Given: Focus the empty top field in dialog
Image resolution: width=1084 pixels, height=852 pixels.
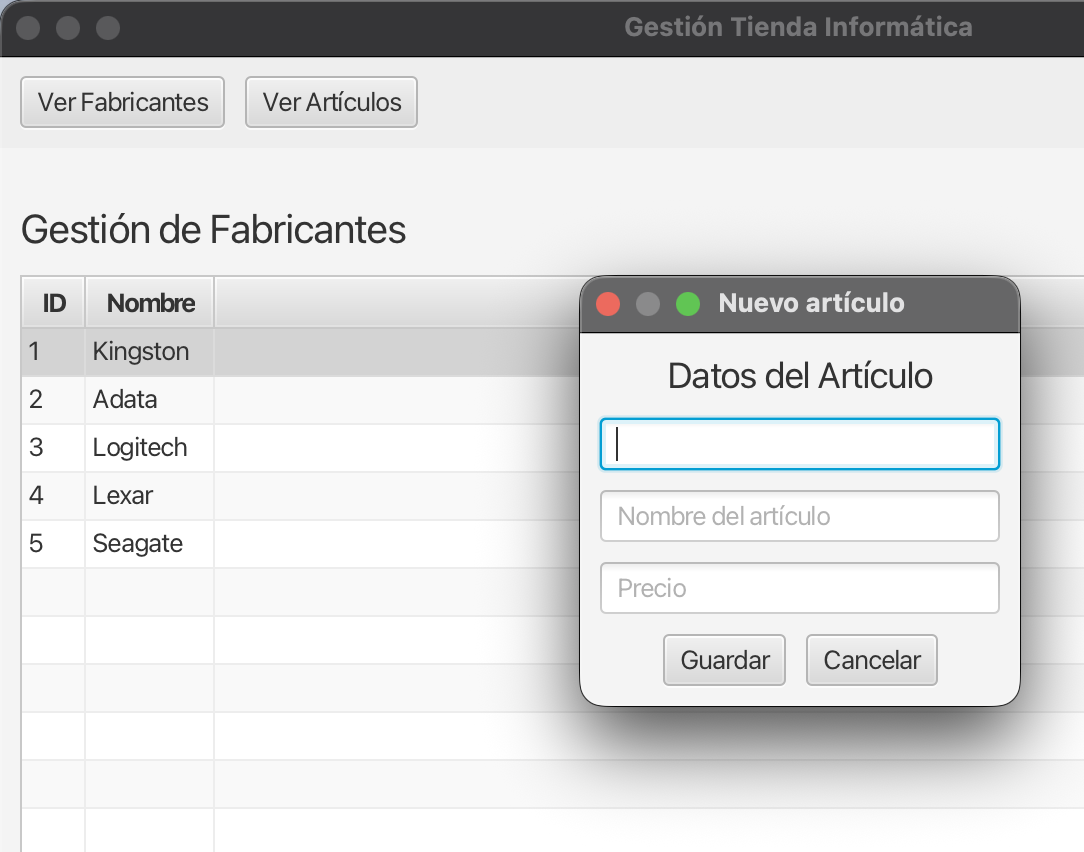Looking at the screenshot, I should pos(800,444).
